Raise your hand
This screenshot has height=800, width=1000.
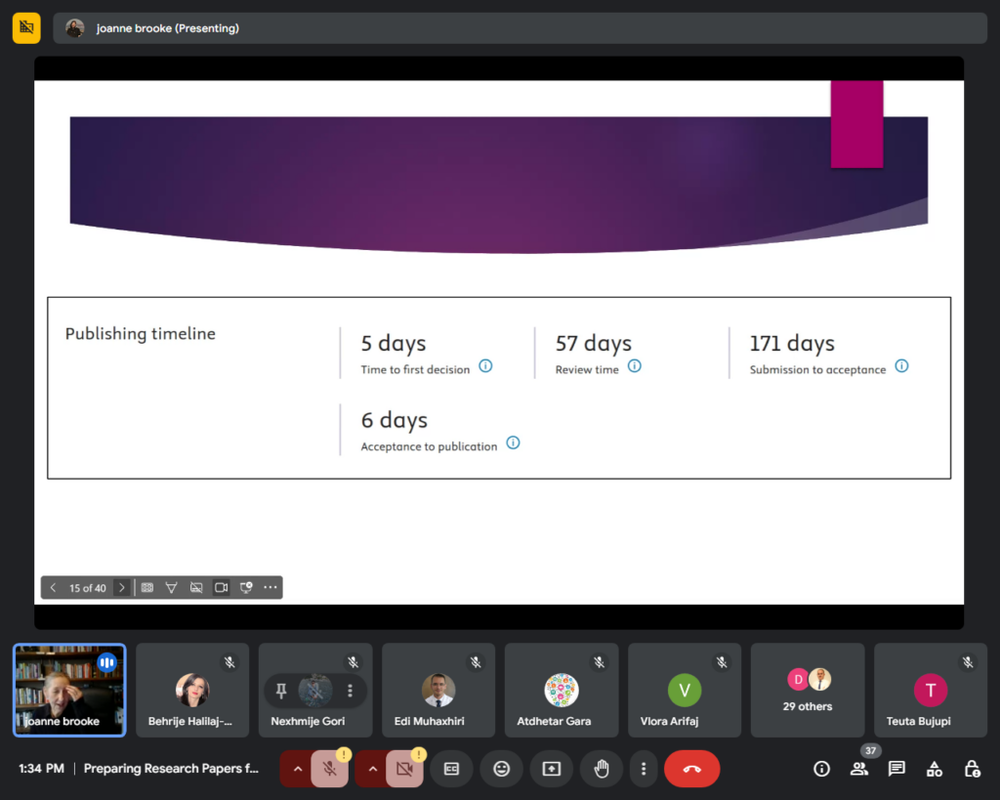point(601,769)
